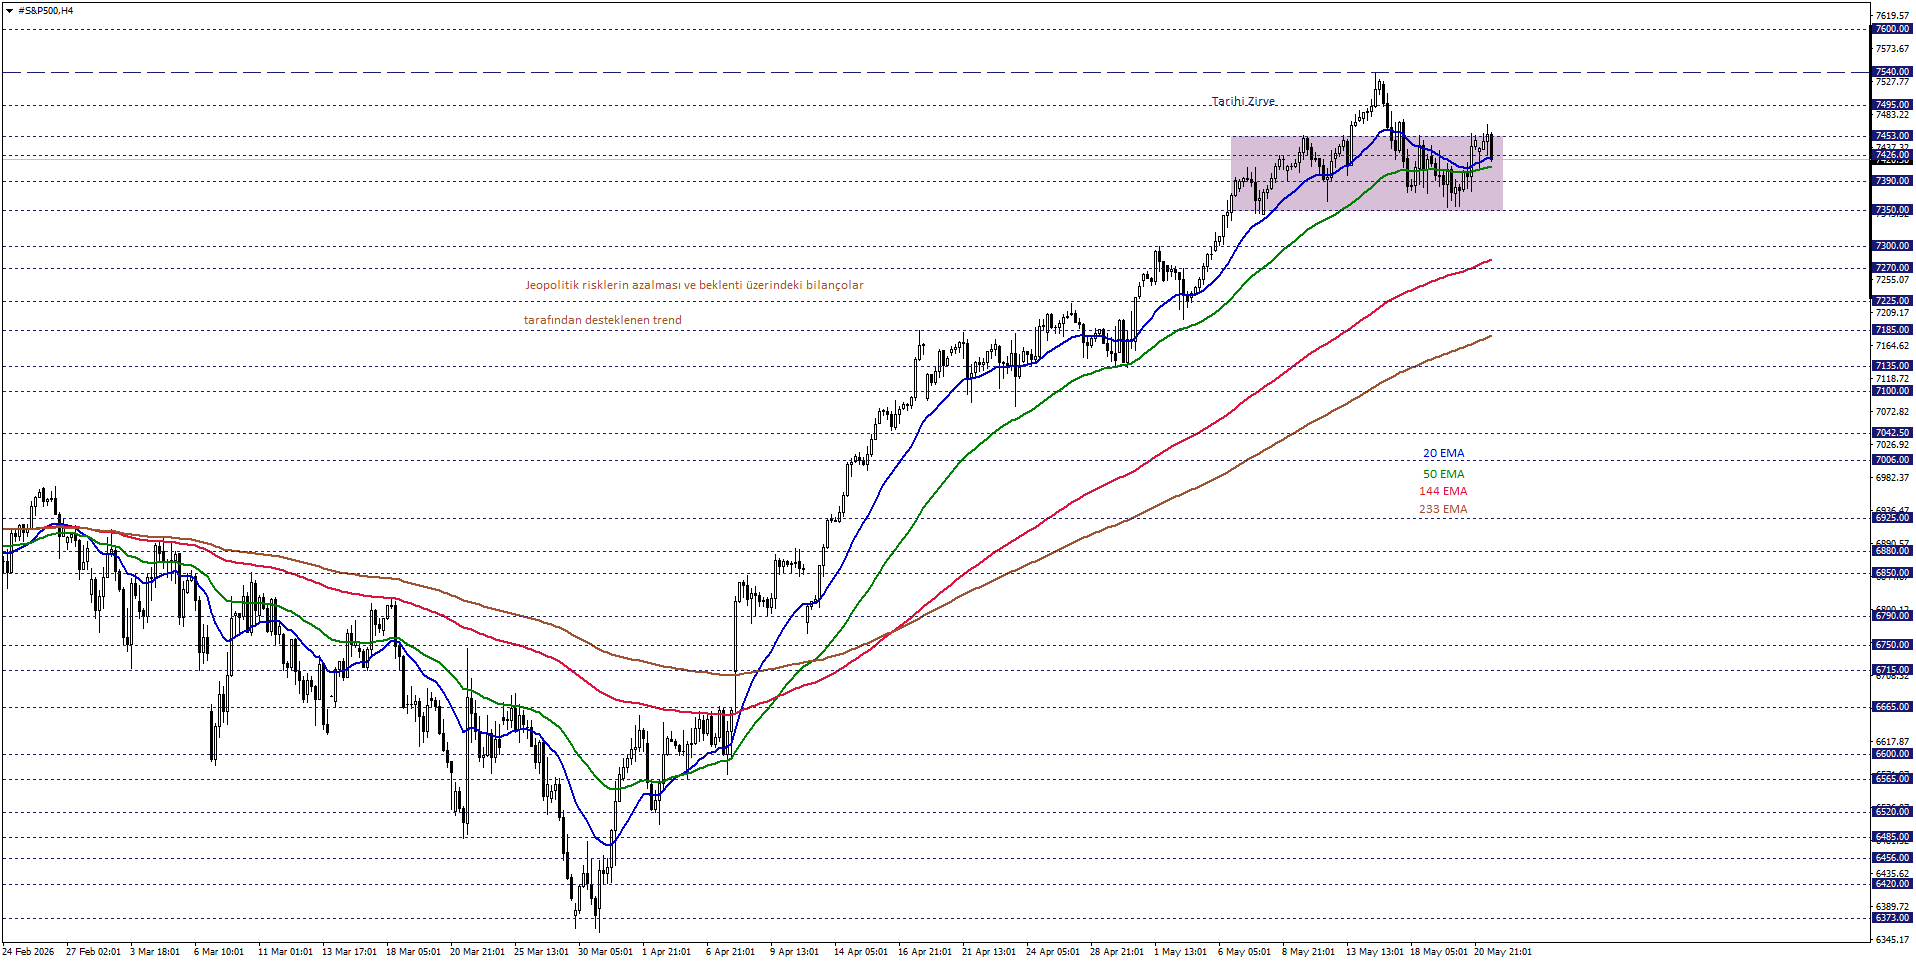
Task: Click the '30 Mar 05:01' time axis label
Action: (605, 952)
